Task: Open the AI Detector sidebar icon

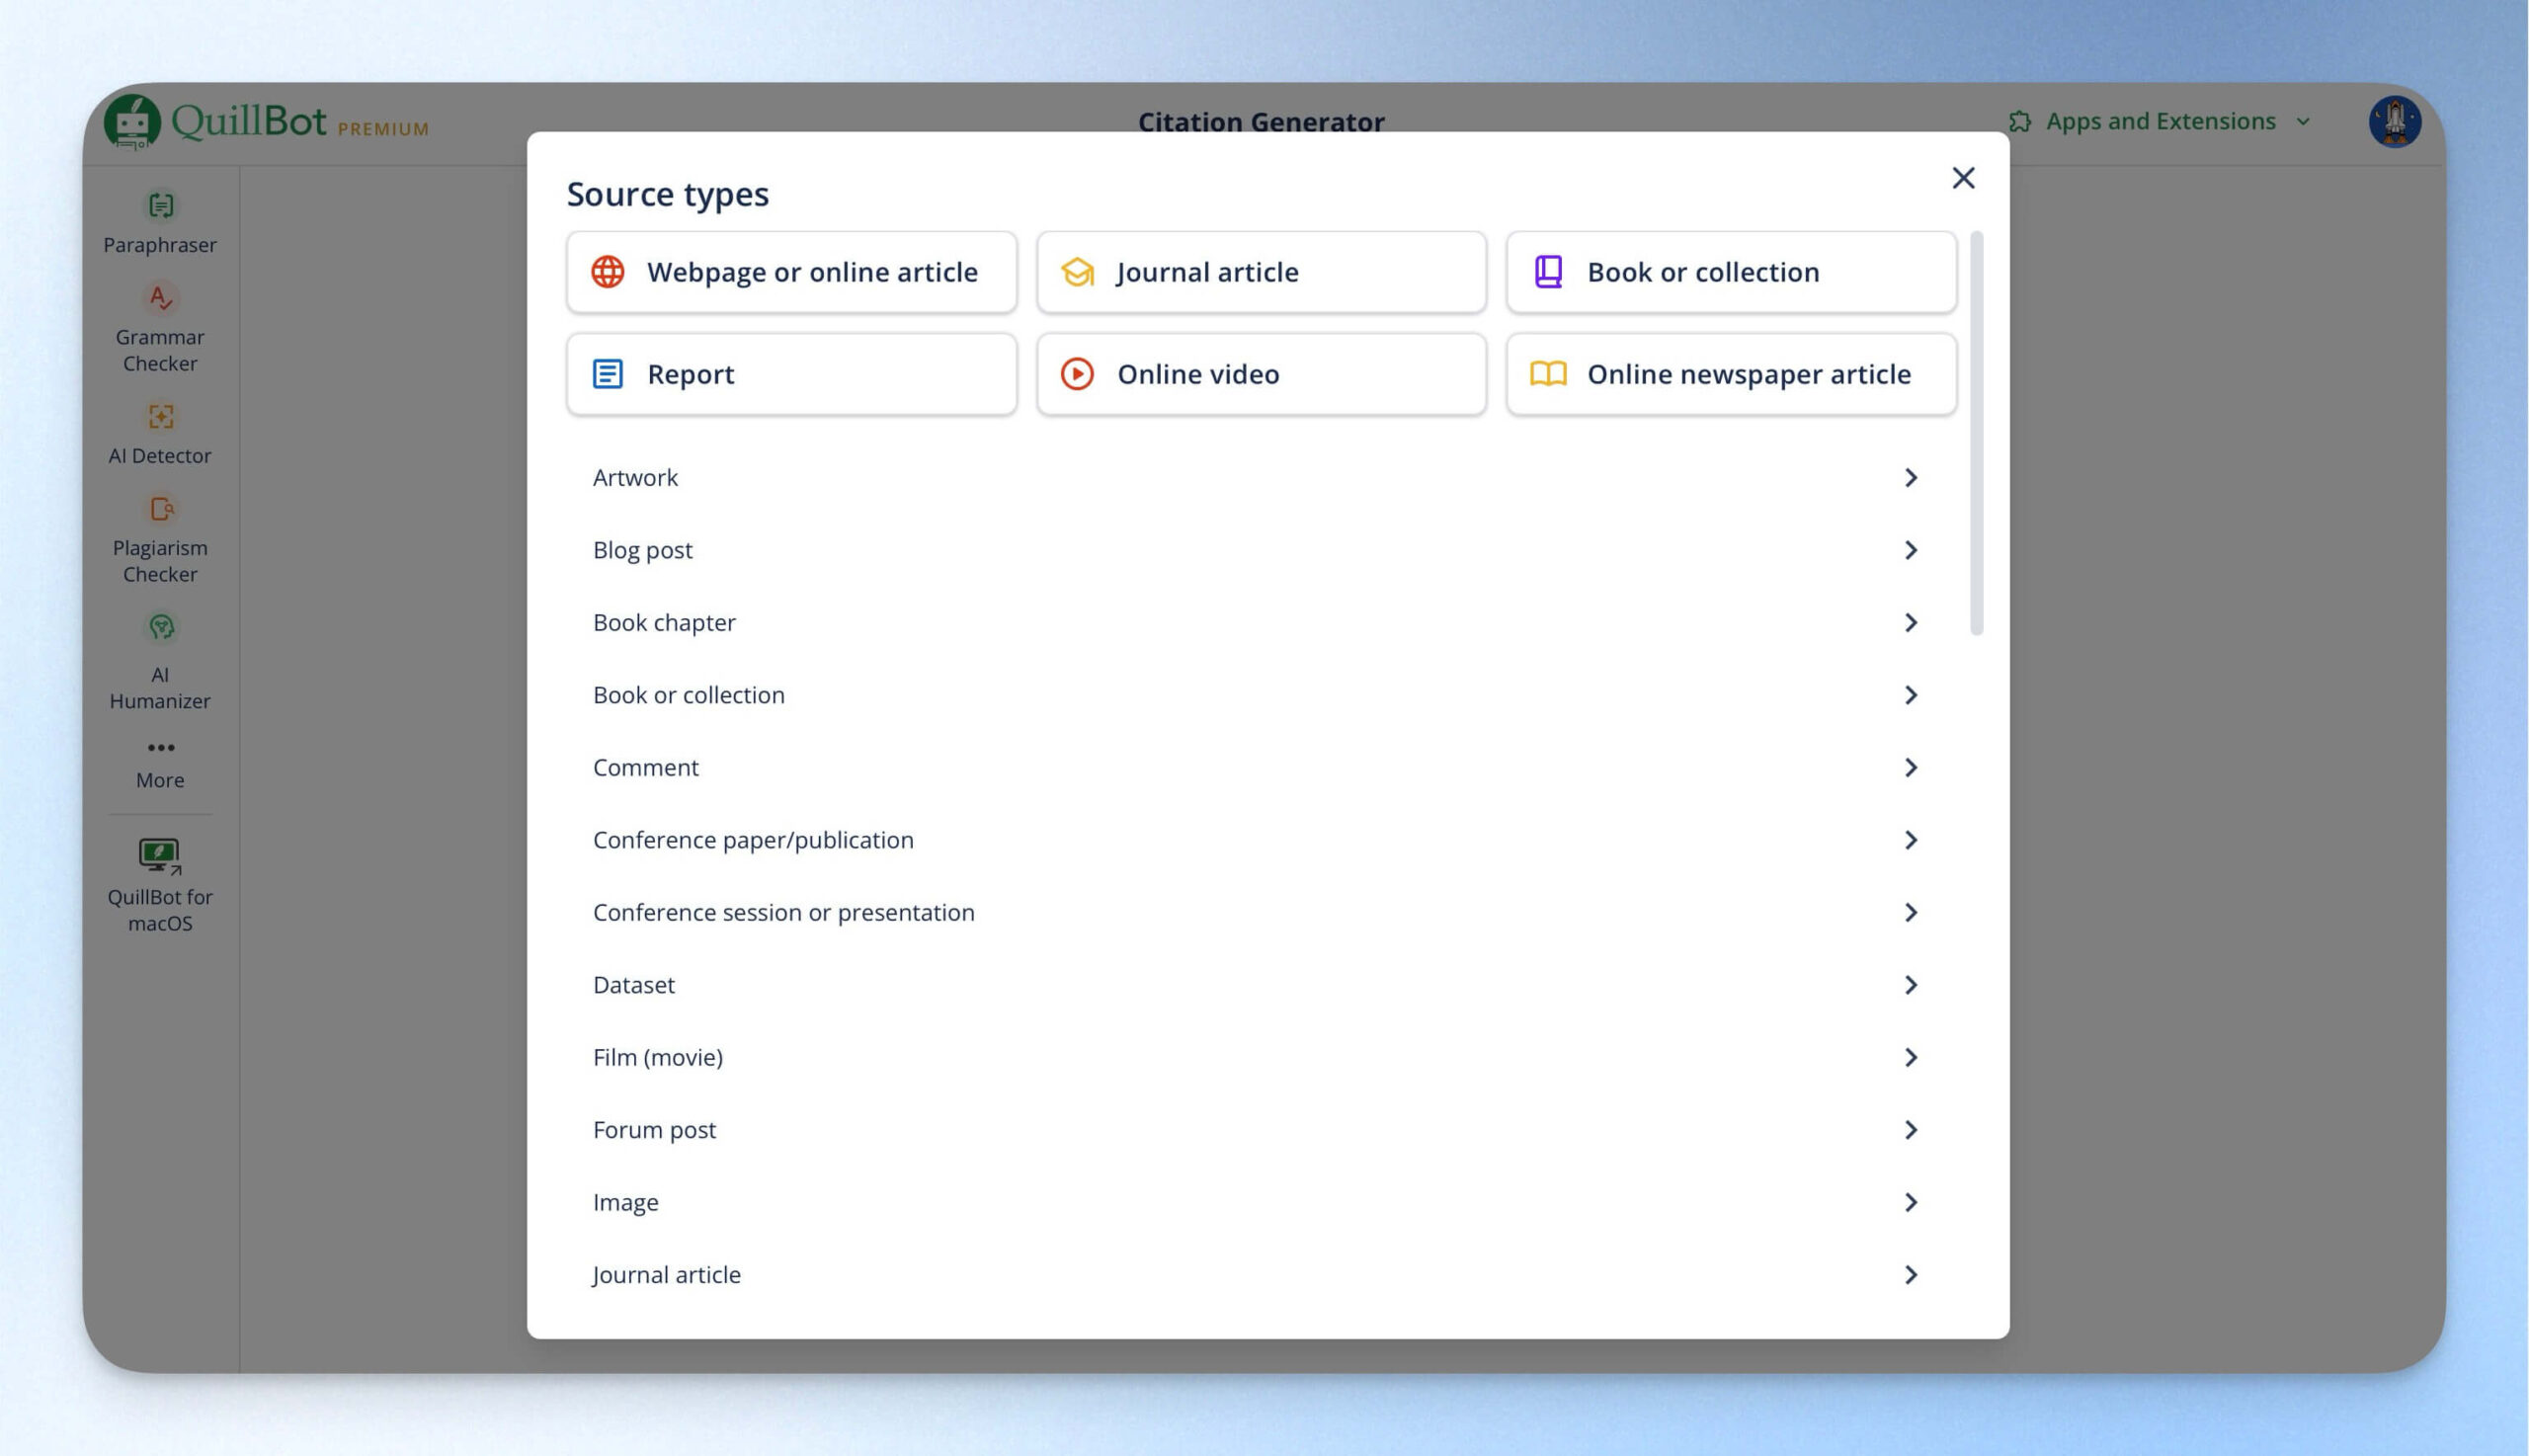Action: pos(161,416)
